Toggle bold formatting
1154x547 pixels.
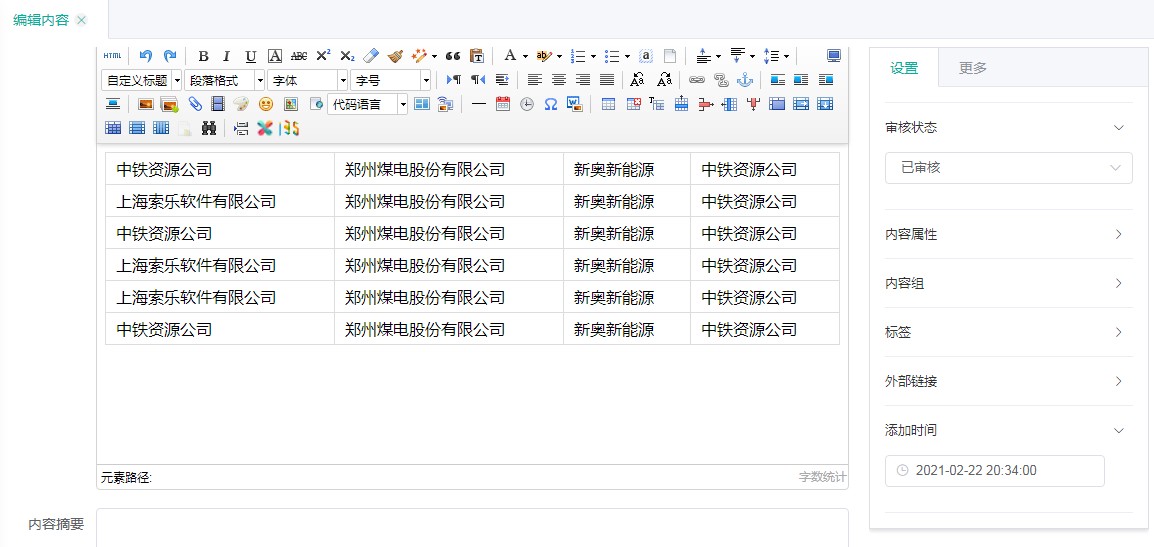(x=203, y=56)
